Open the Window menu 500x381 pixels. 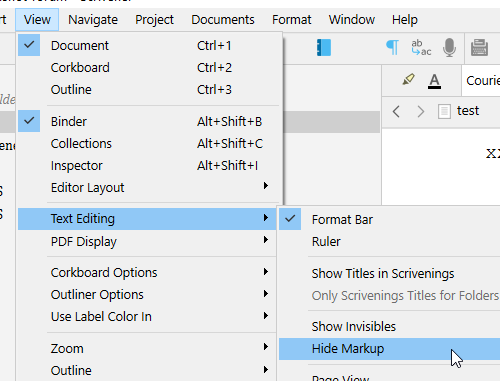[x=352, y=20]
